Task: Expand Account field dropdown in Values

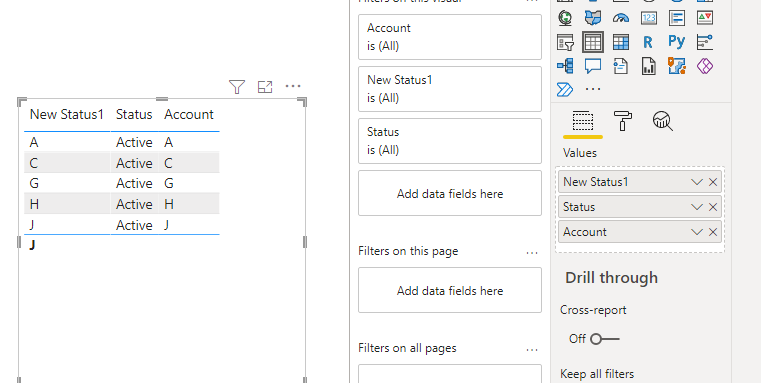Action: point(697,232)
